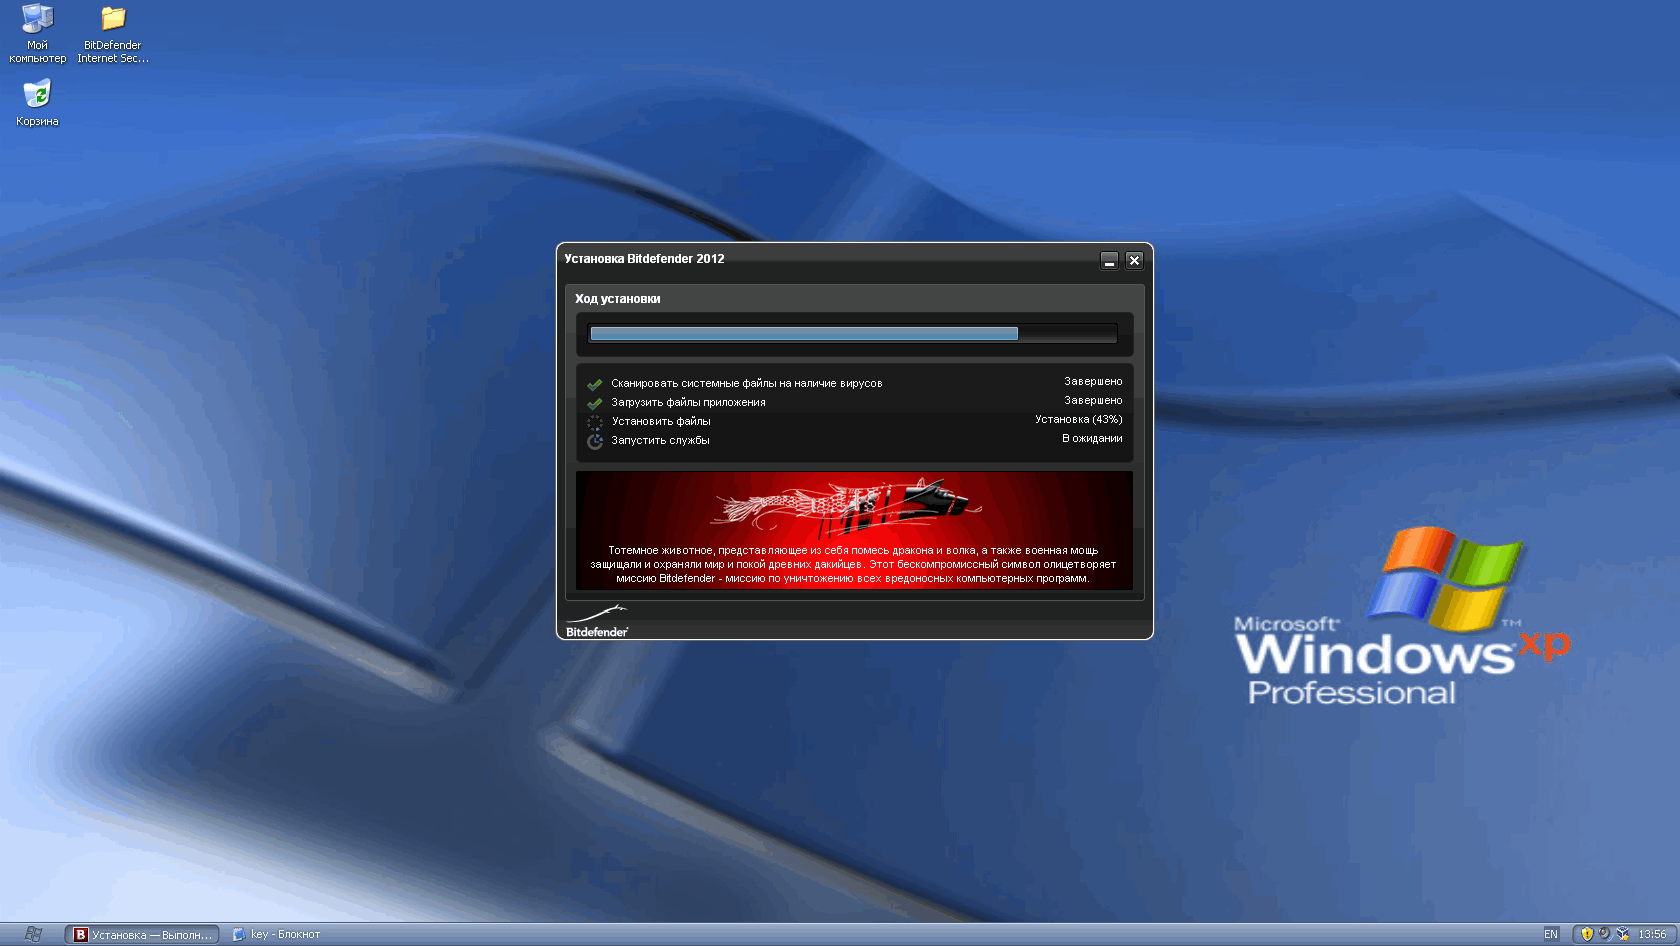The width and height of the screenshot is (1680, 946).
Task: Click the text Запустить службы
Action: point(660,440)
